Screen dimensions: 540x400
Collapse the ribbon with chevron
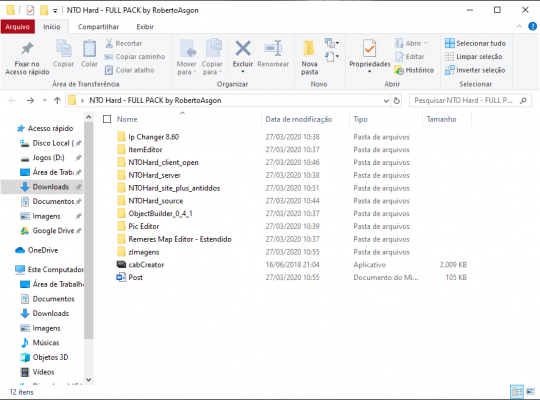519,27
